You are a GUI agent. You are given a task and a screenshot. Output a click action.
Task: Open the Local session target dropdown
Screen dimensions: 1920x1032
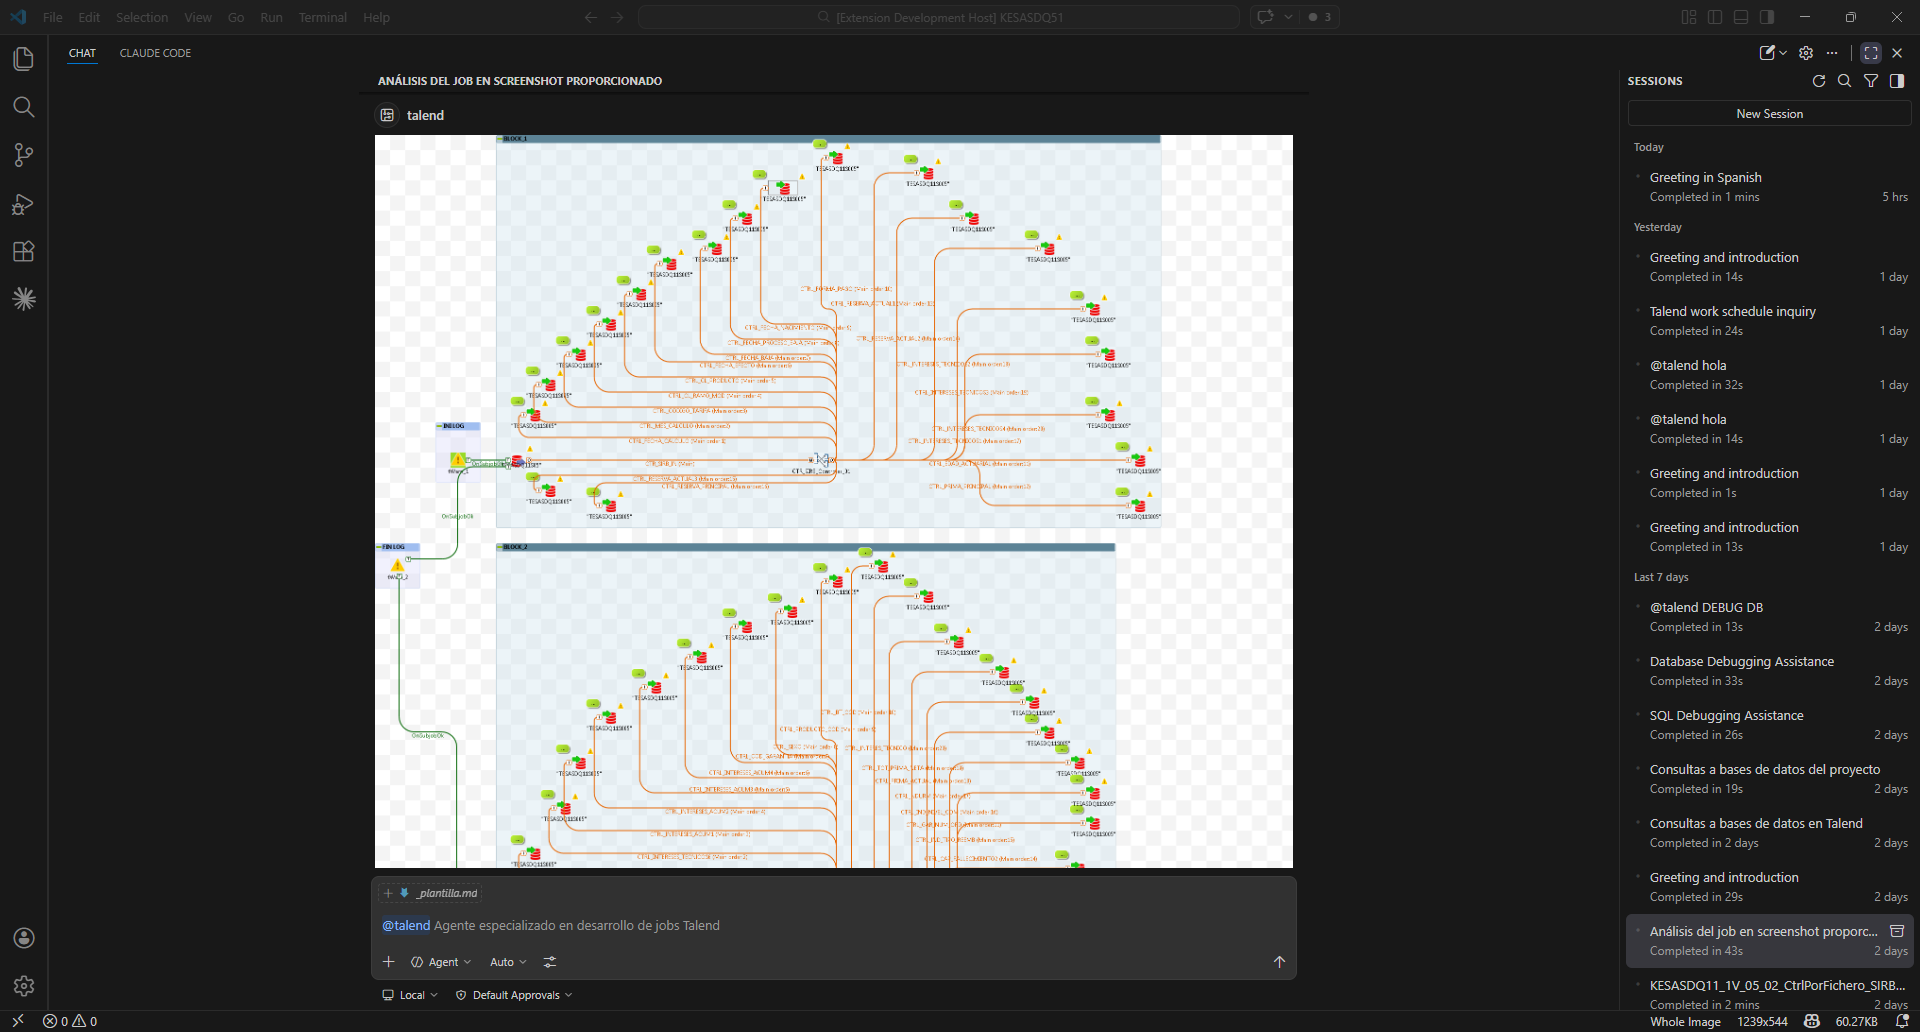[x=410, y=995]
